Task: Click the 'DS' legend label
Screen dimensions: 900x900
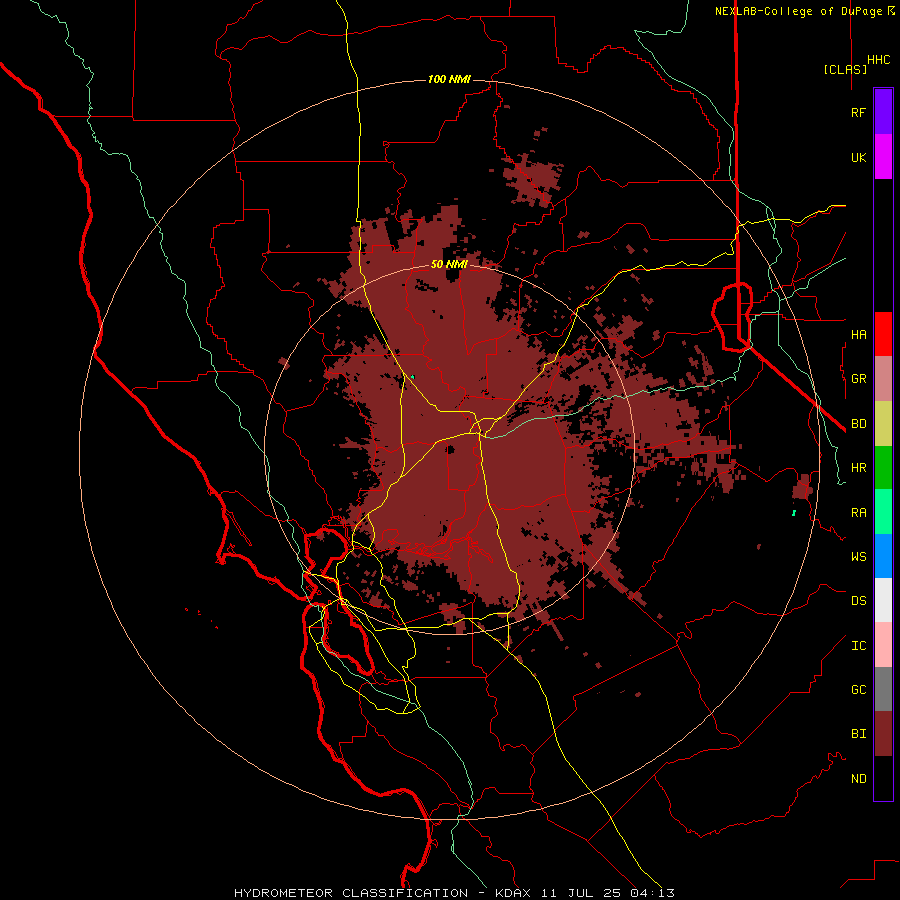Action: 858,600
